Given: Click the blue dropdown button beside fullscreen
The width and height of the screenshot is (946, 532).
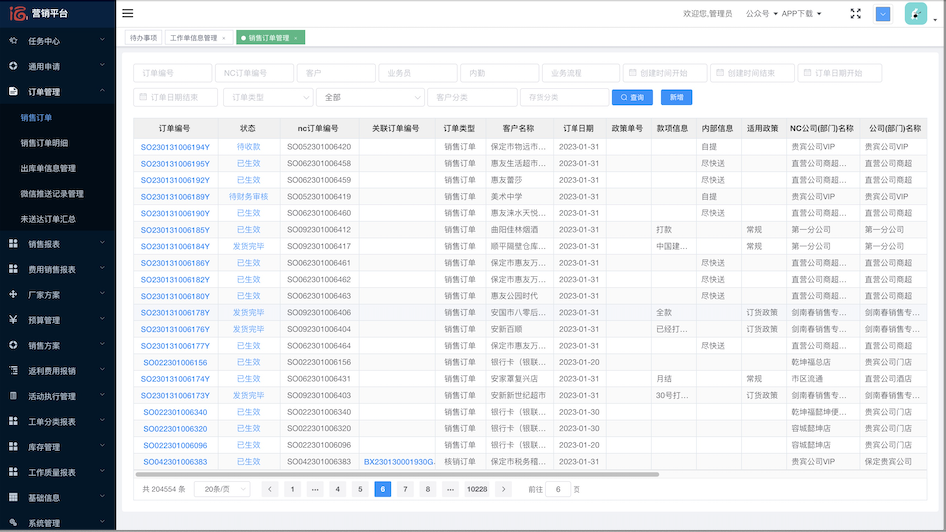Looking at the screenshot, I should (x=883, y=14).
